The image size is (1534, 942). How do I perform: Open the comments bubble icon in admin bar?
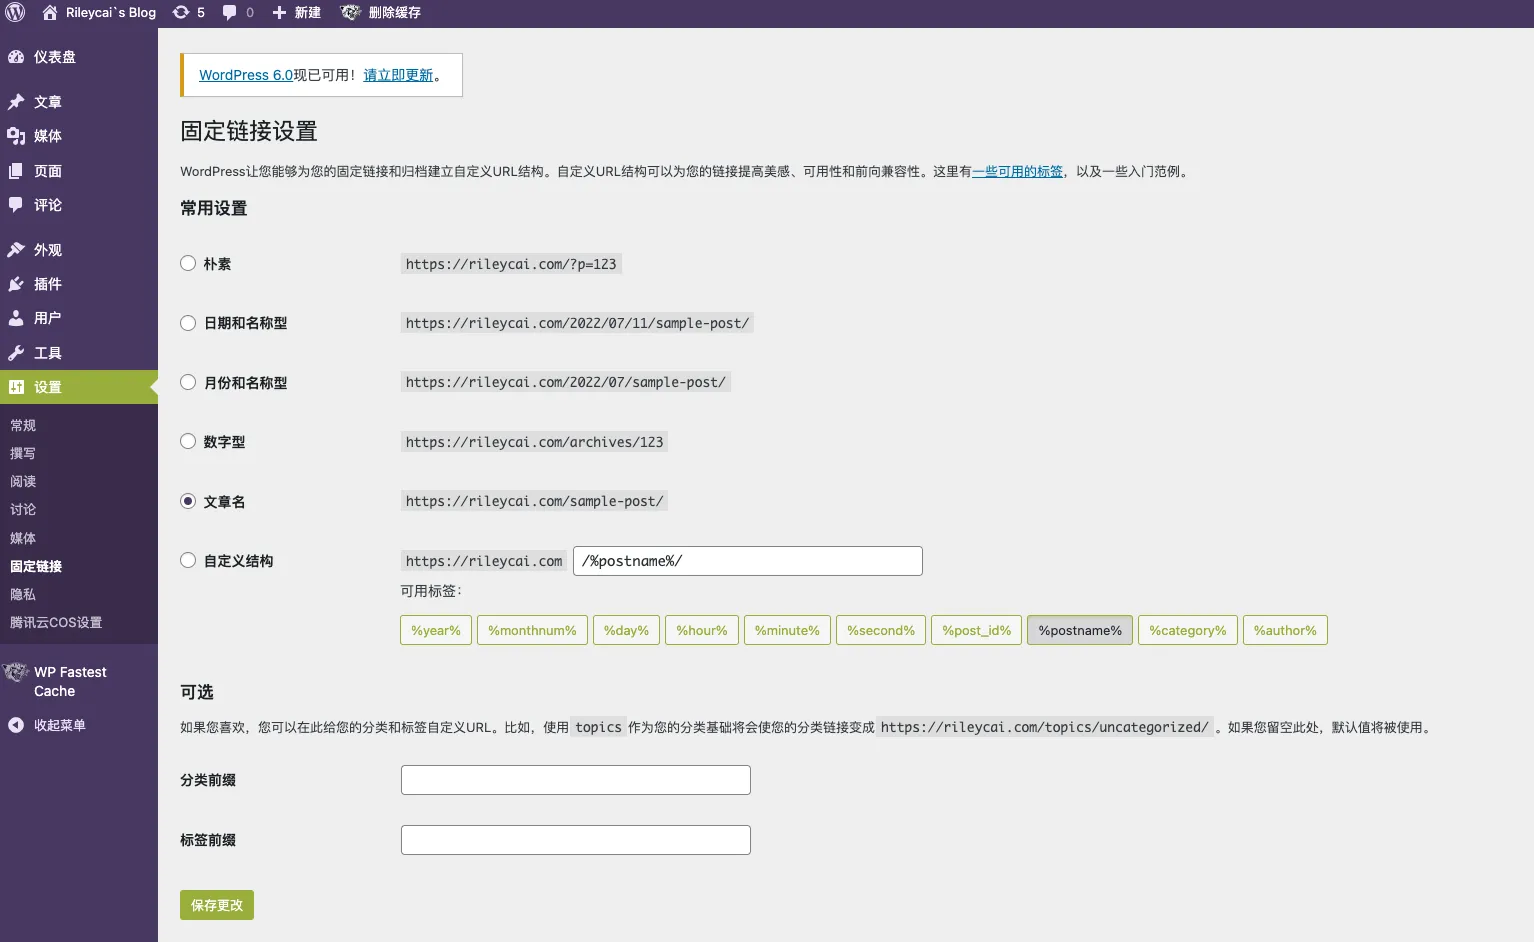pyautogui.click(x=230, y=12)
